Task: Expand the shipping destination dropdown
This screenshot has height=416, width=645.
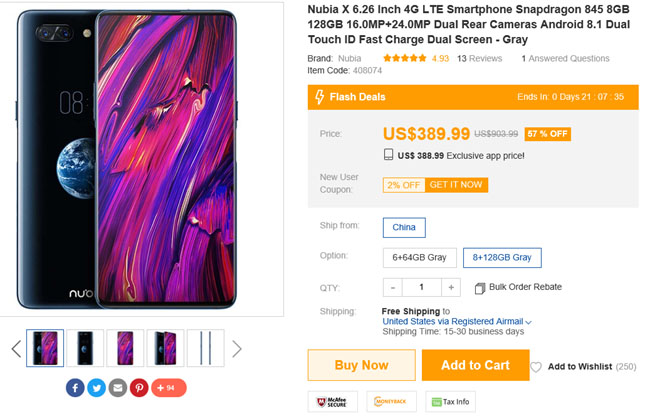Action: [x=529, y=322]
